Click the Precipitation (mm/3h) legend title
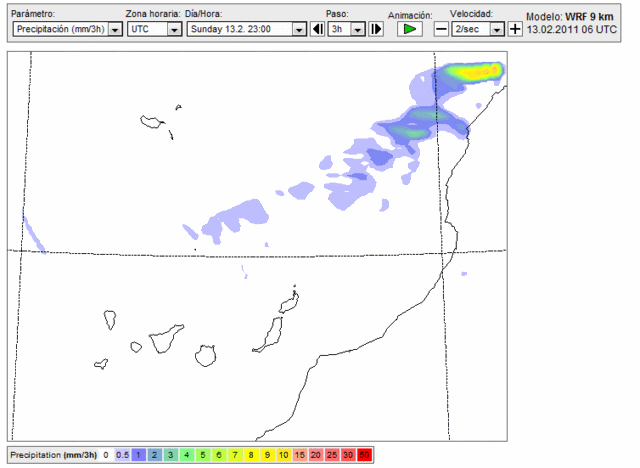 [x=53, y=455]
